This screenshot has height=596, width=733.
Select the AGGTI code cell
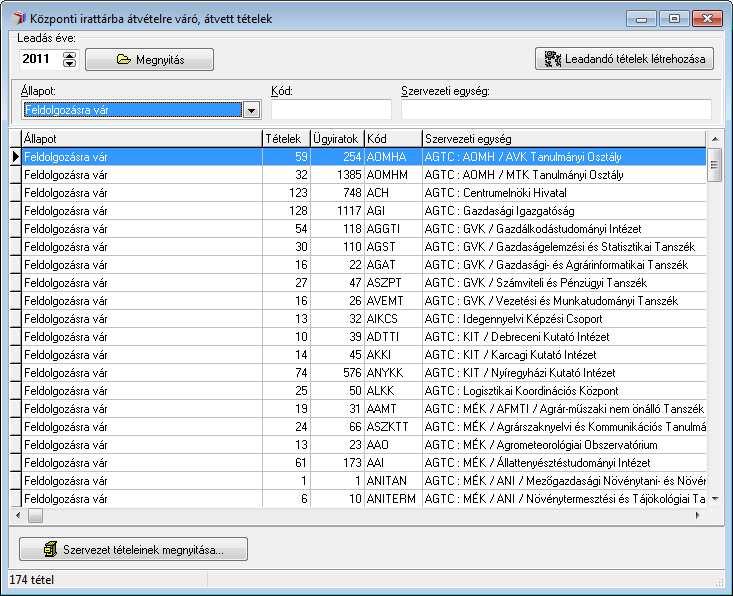click(393, 229)
